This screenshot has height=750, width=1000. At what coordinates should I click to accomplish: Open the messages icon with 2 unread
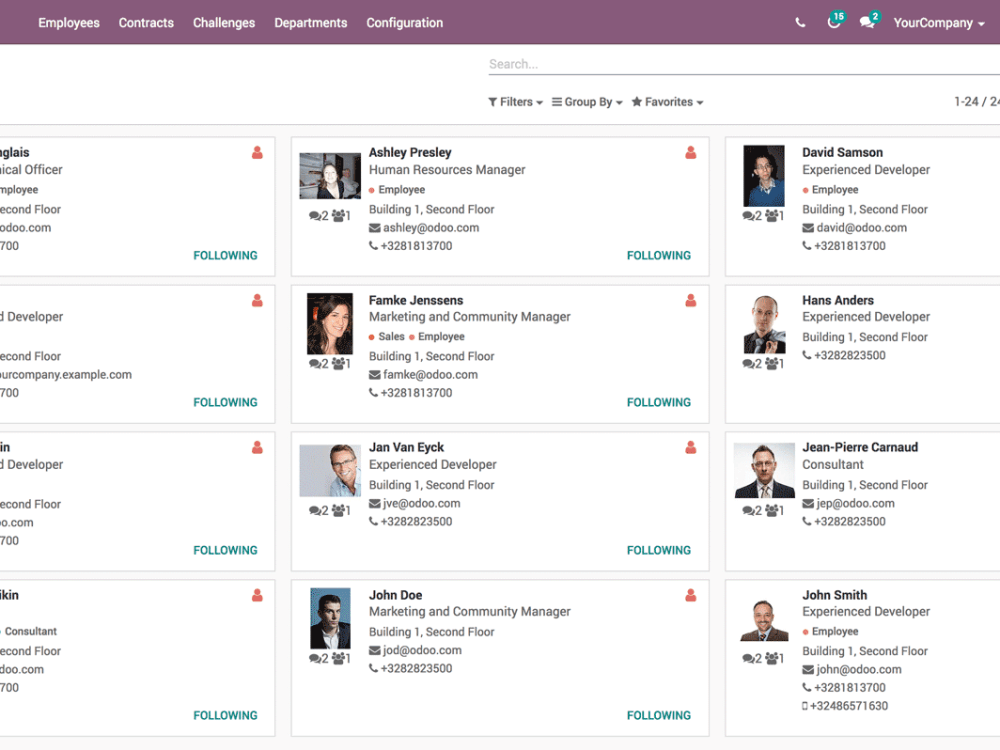tap(869, 22)
